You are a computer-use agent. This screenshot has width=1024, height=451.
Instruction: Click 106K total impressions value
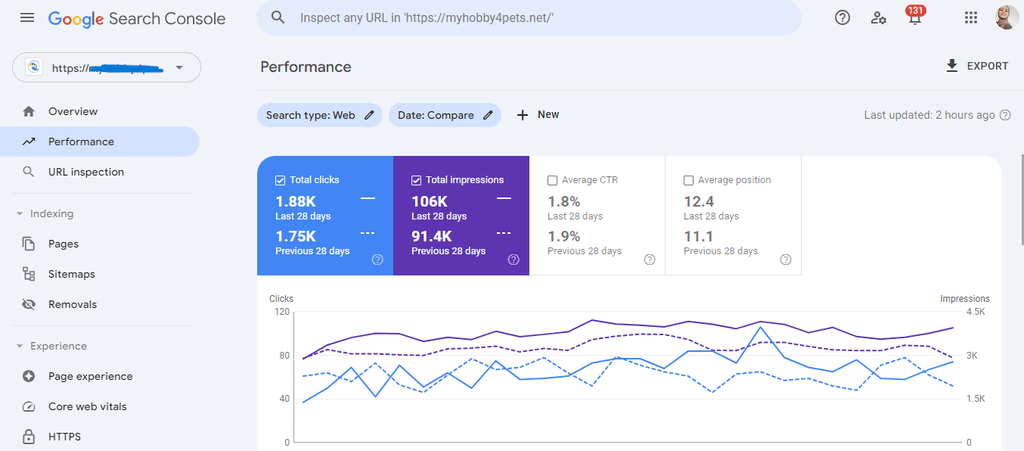coord(429,202)
